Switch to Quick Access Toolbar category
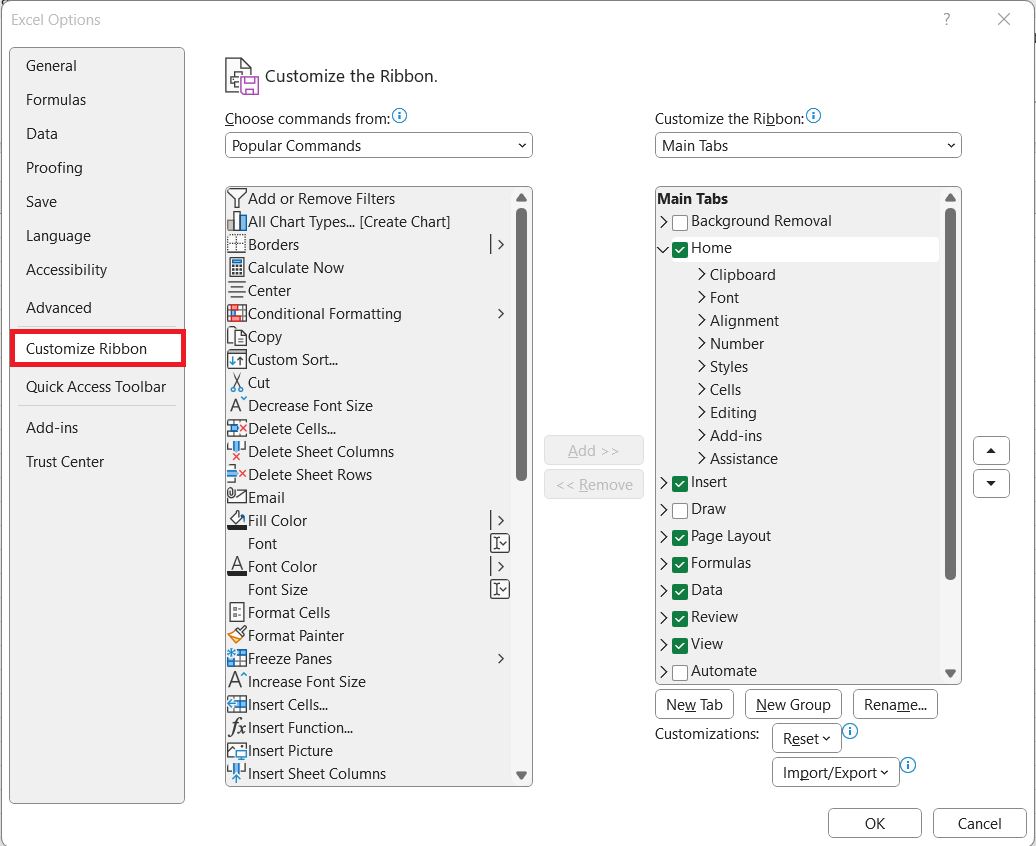1036x846 pixels. coord(96,387)
